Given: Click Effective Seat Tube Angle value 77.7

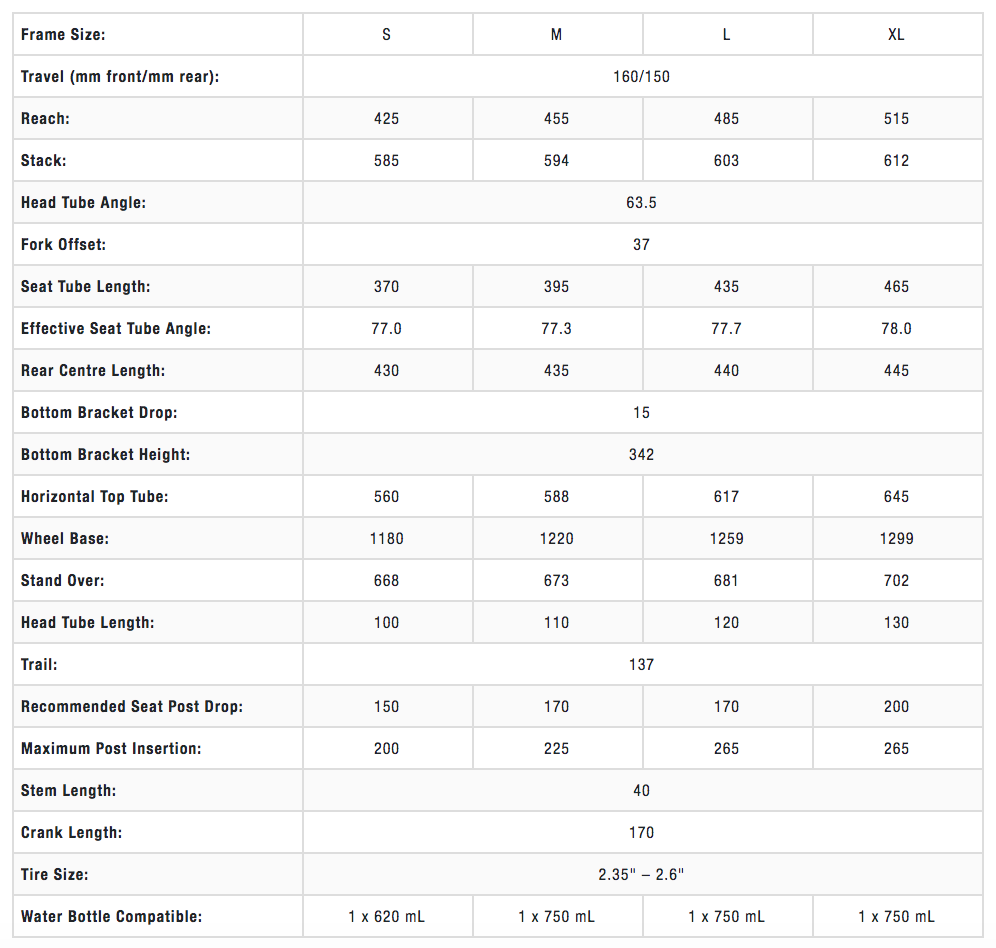Looking at the screenshot, I should pos(726,329).
